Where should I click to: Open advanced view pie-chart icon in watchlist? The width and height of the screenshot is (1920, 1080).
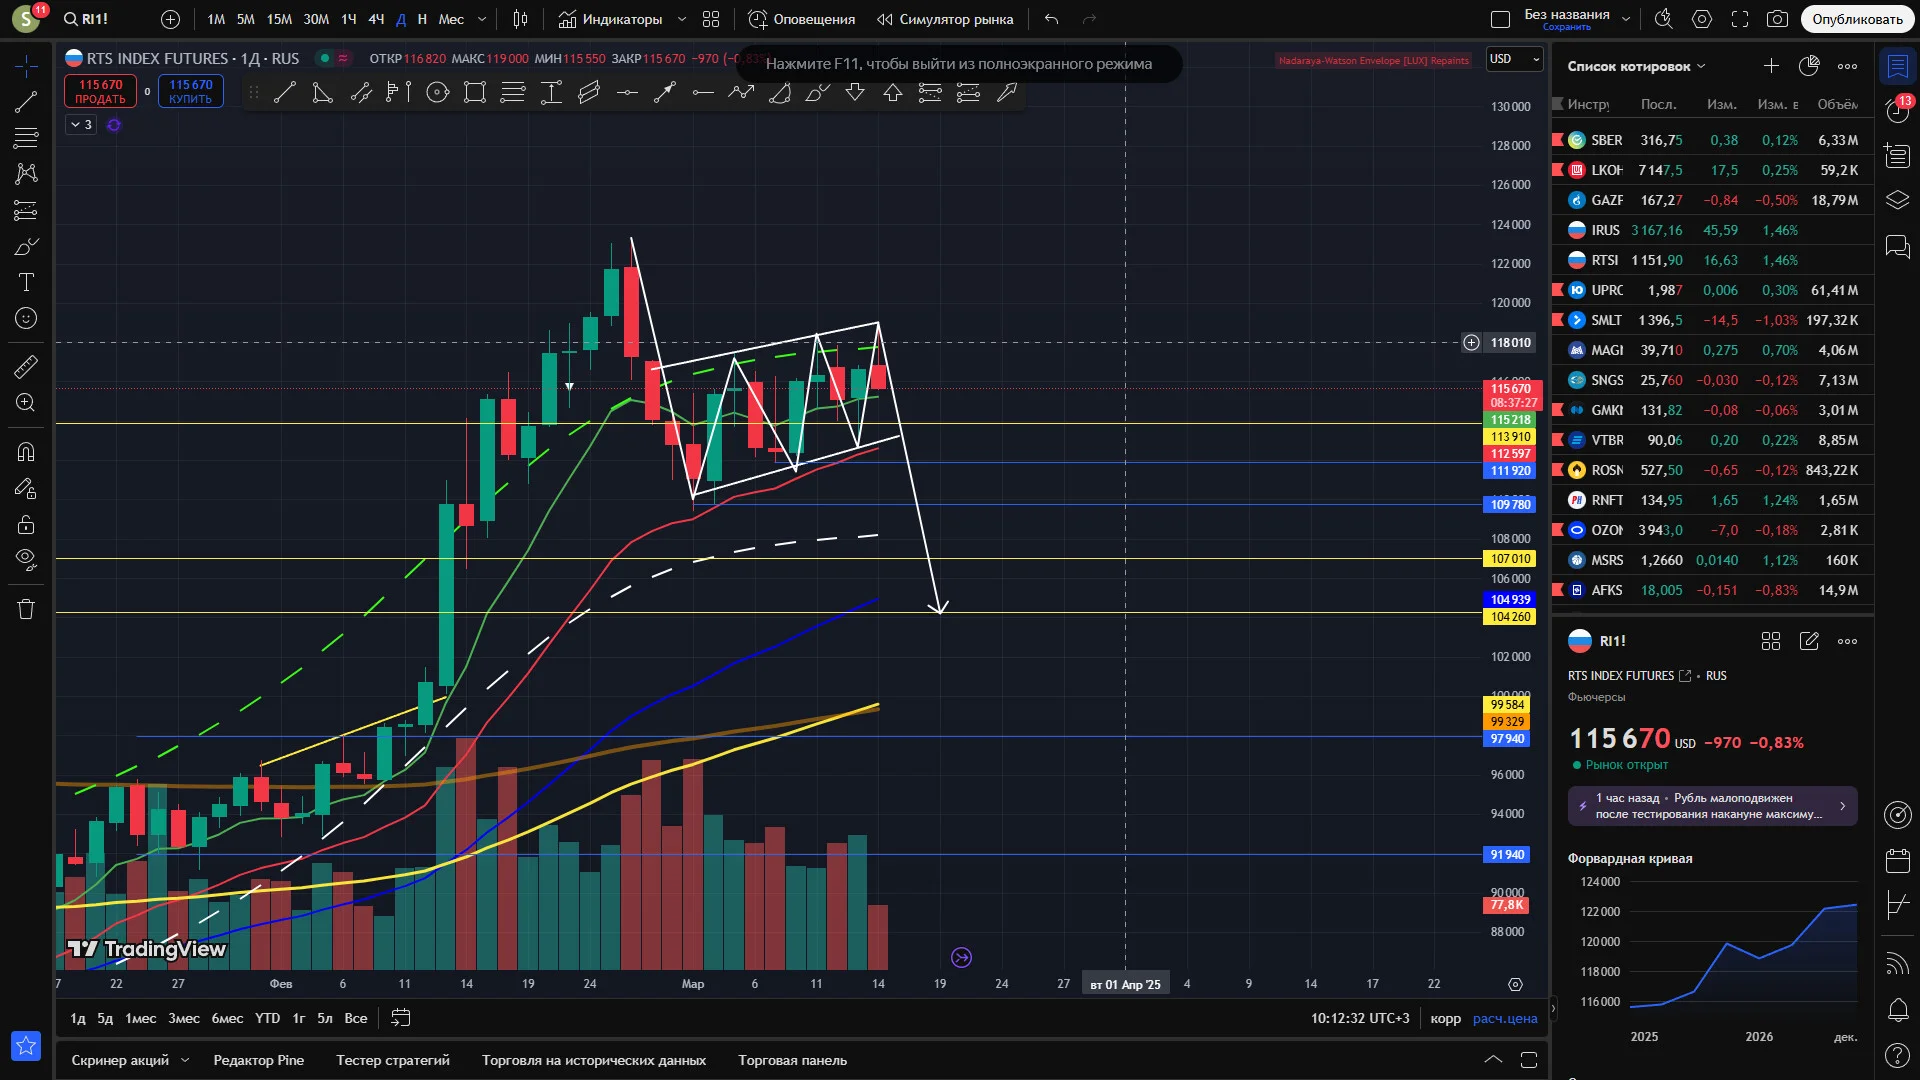tap(1809, 66)
